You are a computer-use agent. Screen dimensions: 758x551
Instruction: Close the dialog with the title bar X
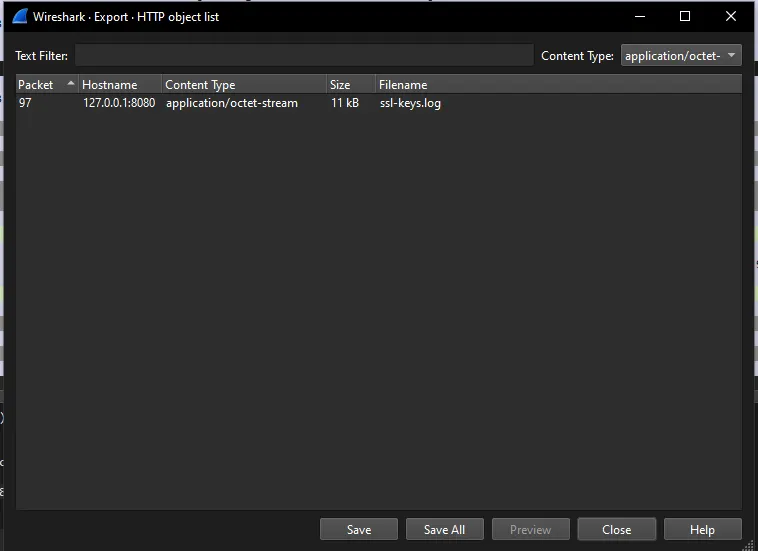tap(730, 16)
